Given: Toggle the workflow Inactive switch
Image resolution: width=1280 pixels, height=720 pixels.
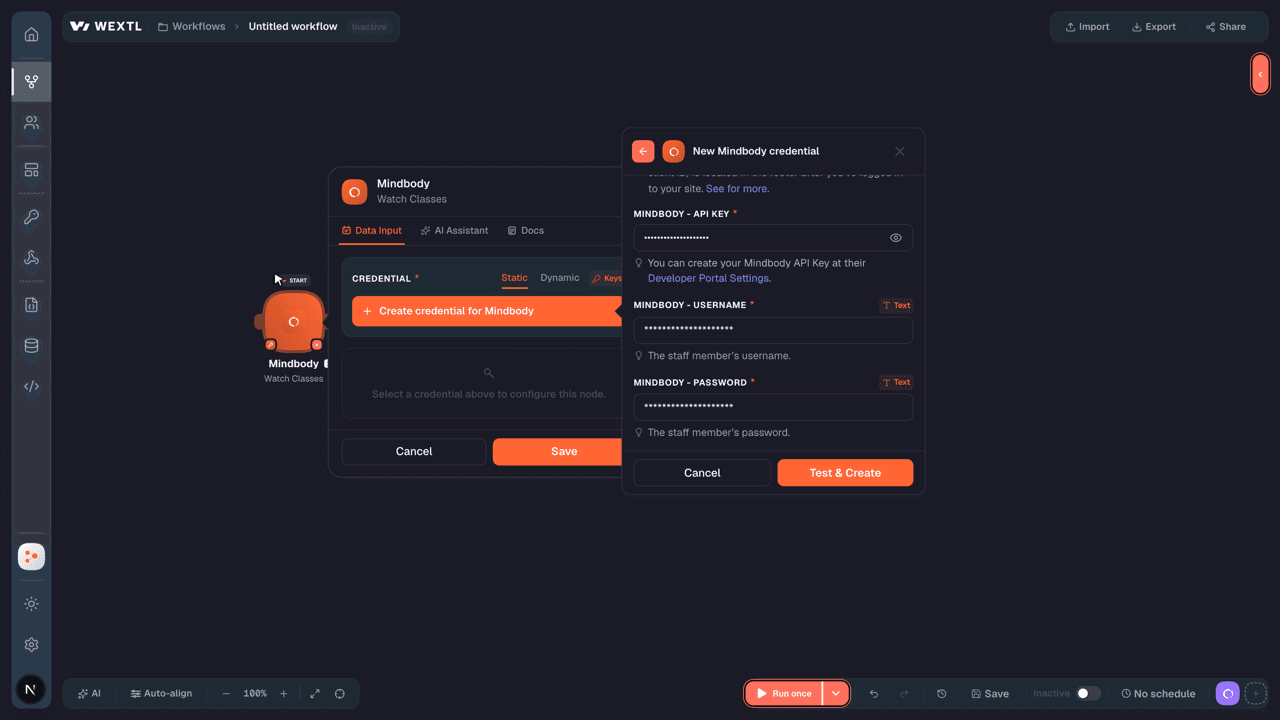Looking at the screenshot, I should pos(1088,693).
